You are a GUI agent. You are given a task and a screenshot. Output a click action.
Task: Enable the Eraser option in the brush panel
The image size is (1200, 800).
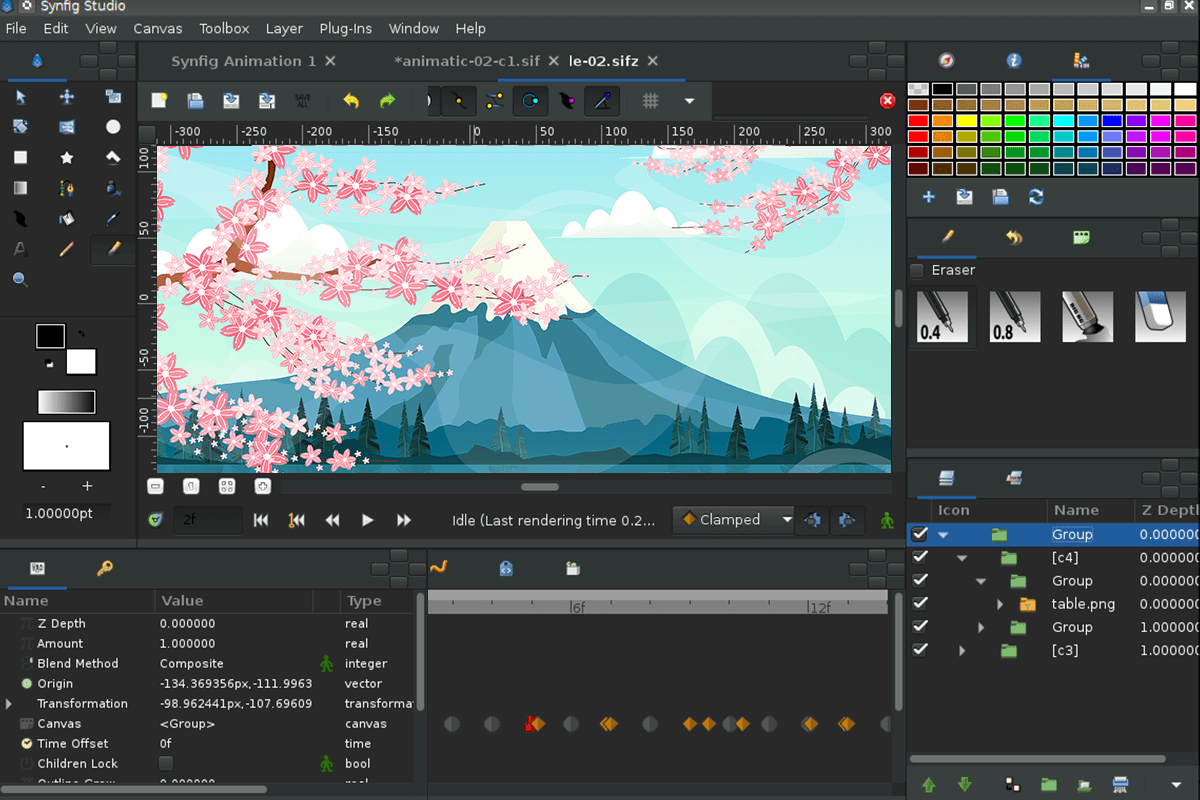917,270
